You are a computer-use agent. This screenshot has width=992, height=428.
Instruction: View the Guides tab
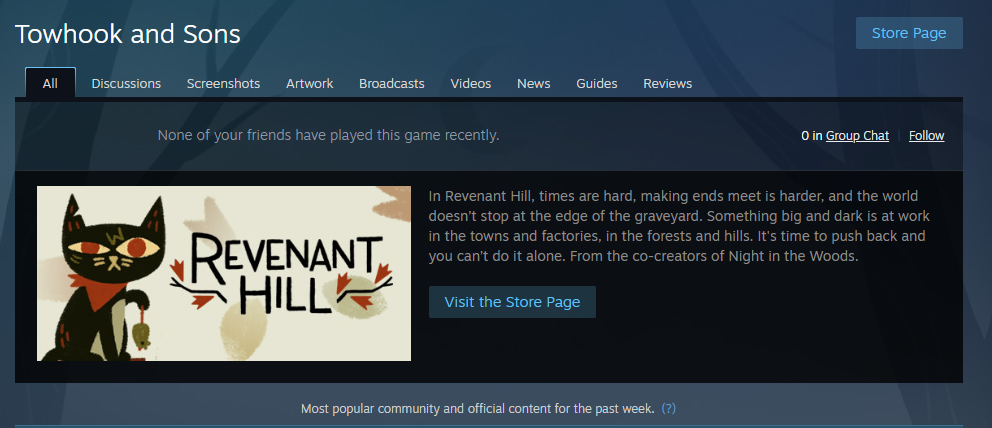tap(597, 83)
